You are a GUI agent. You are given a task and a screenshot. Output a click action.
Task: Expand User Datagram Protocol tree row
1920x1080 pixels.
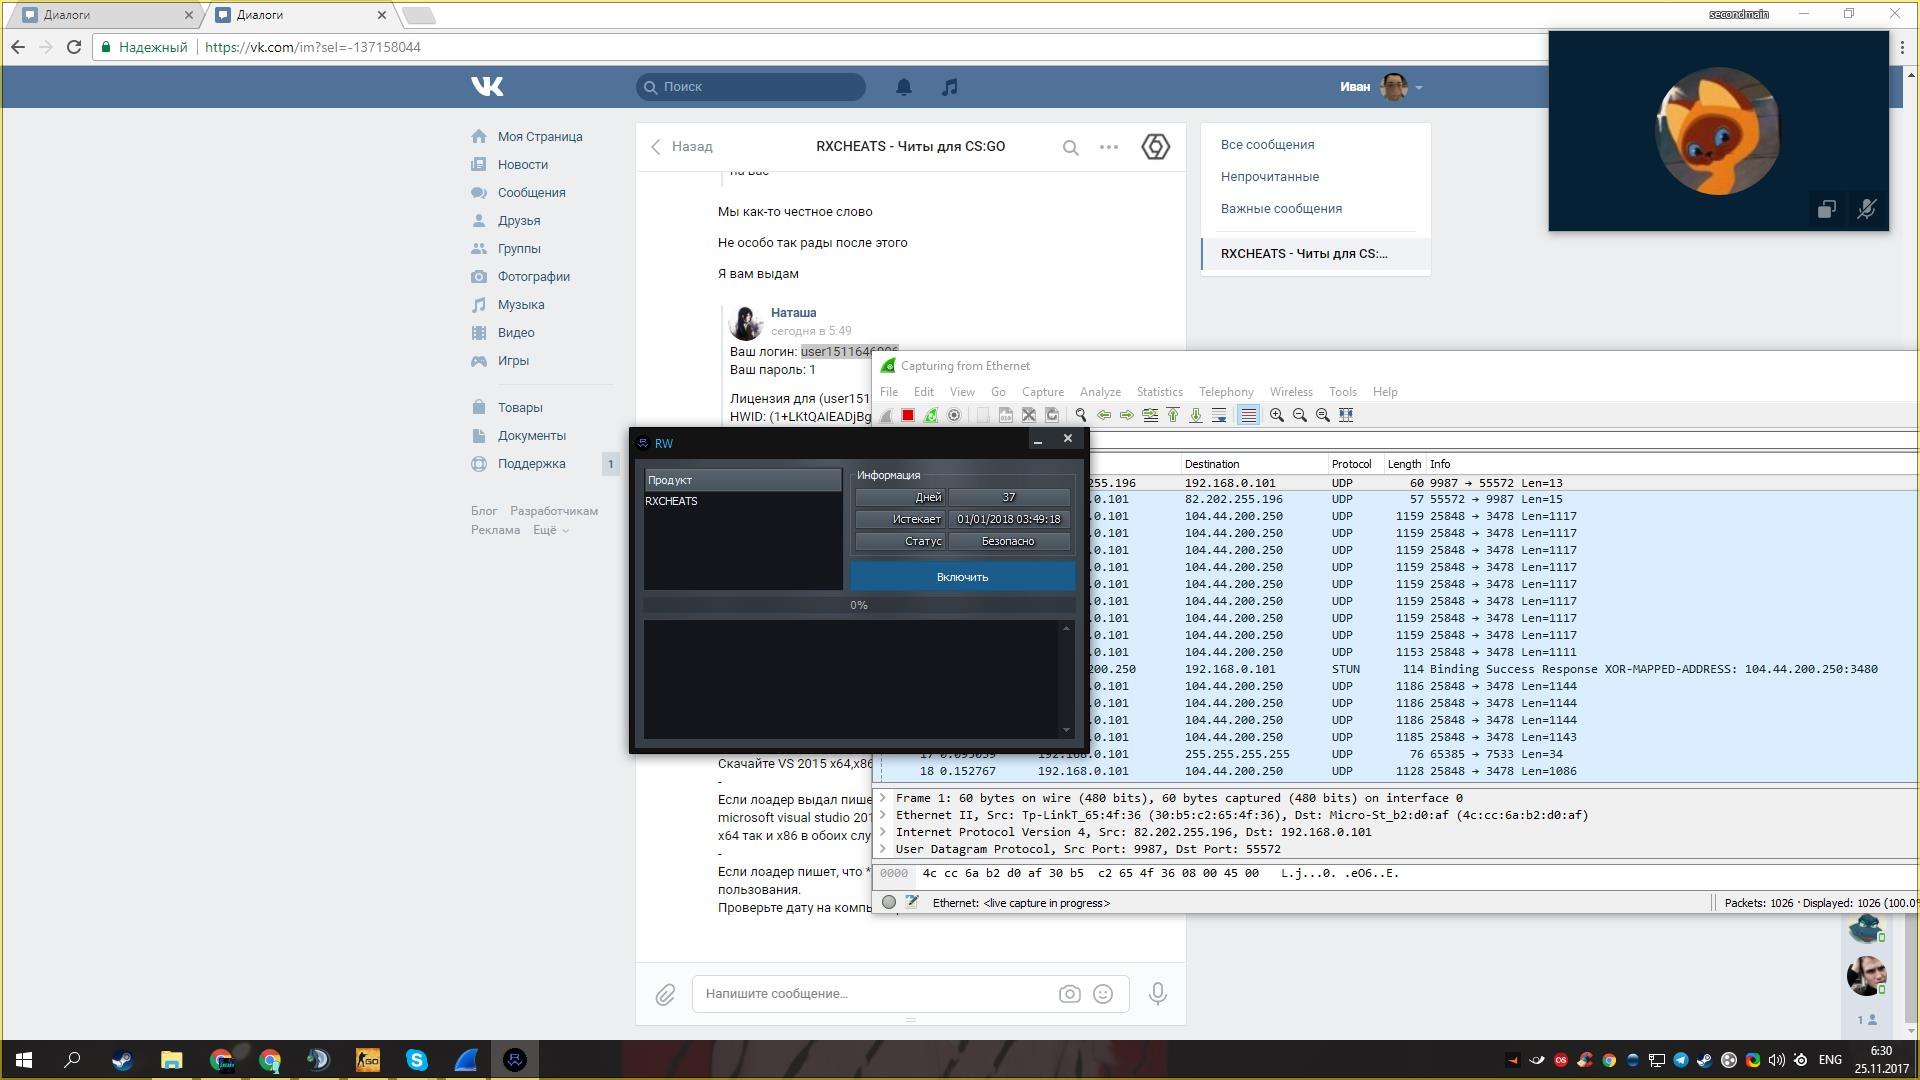pyautogui.click(x=883, y=849)
